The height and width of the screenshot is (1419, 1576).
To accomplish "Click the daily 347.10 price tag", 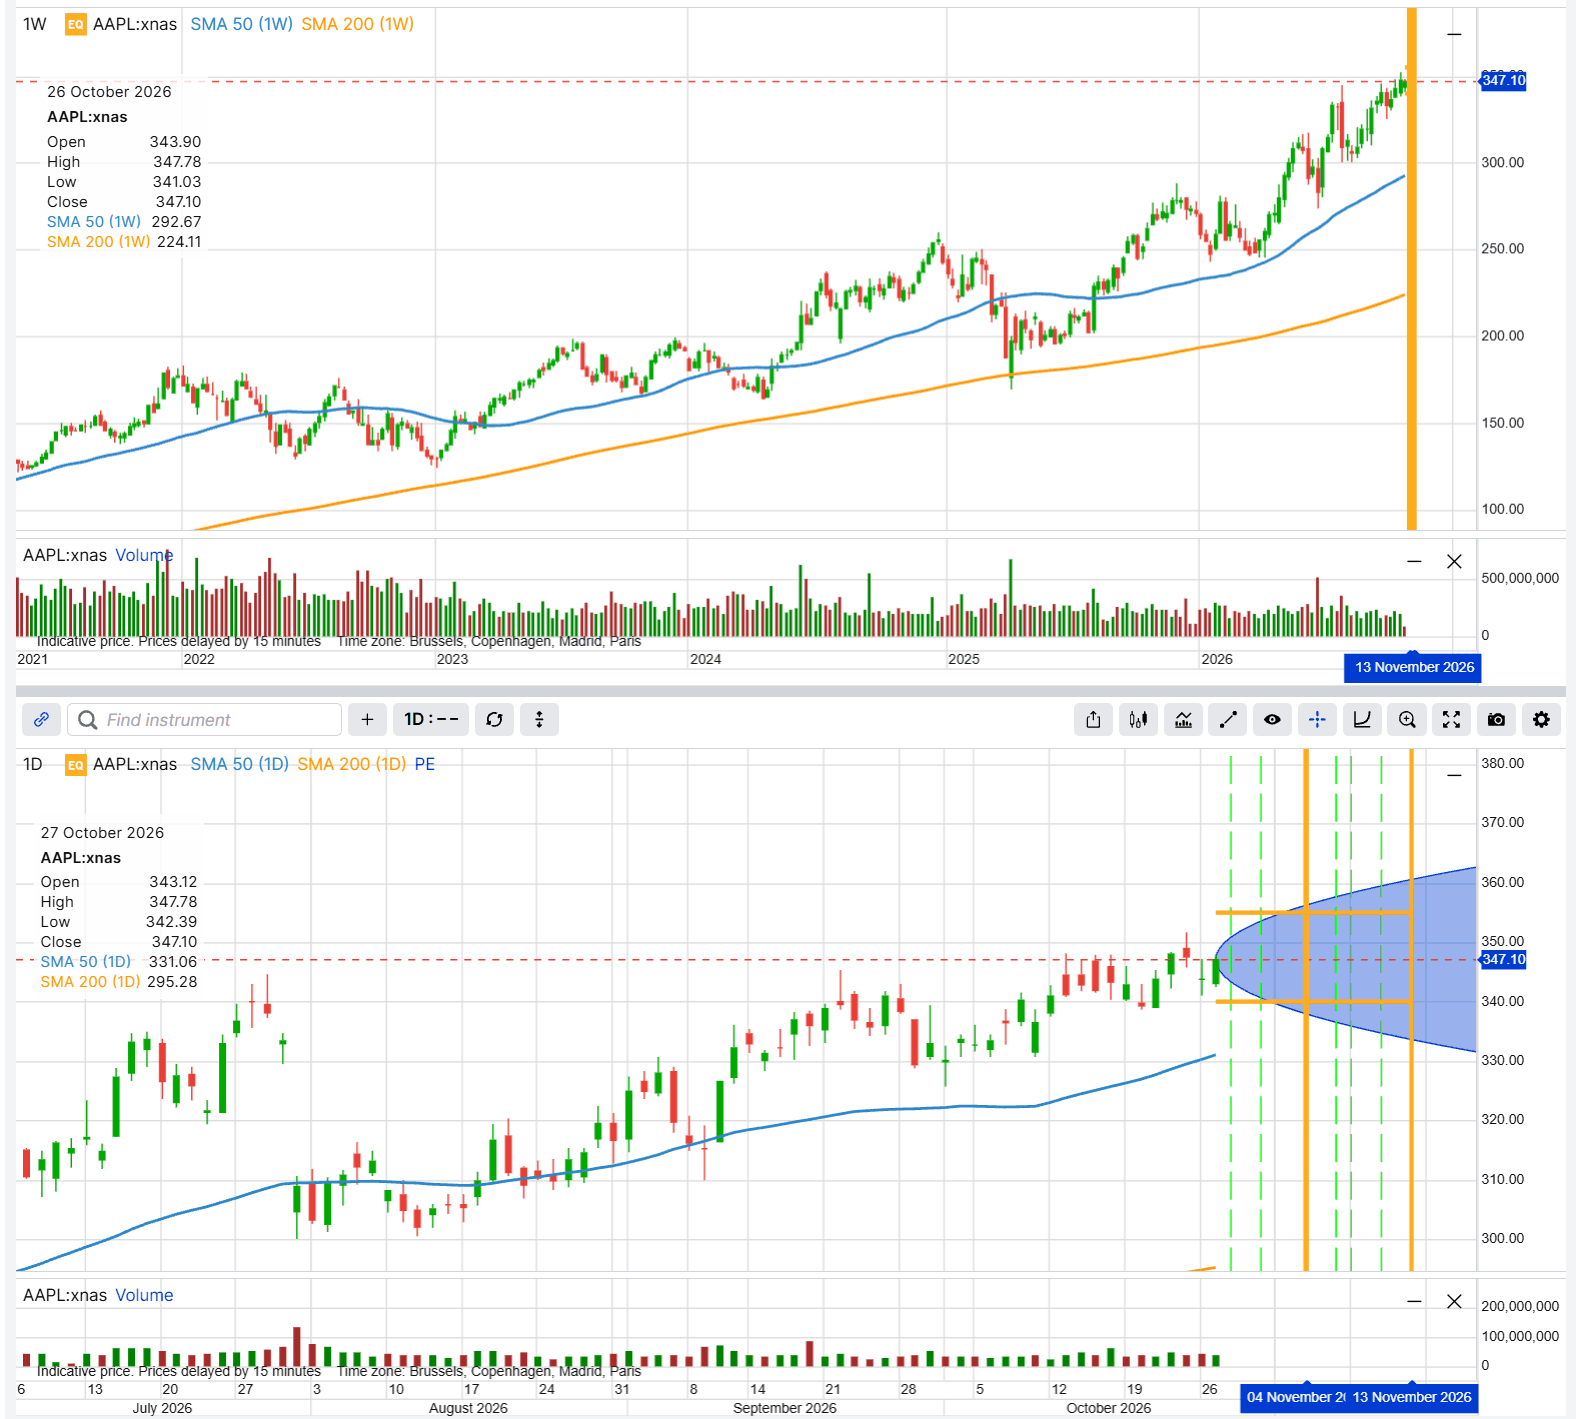I will point(1503,959).
